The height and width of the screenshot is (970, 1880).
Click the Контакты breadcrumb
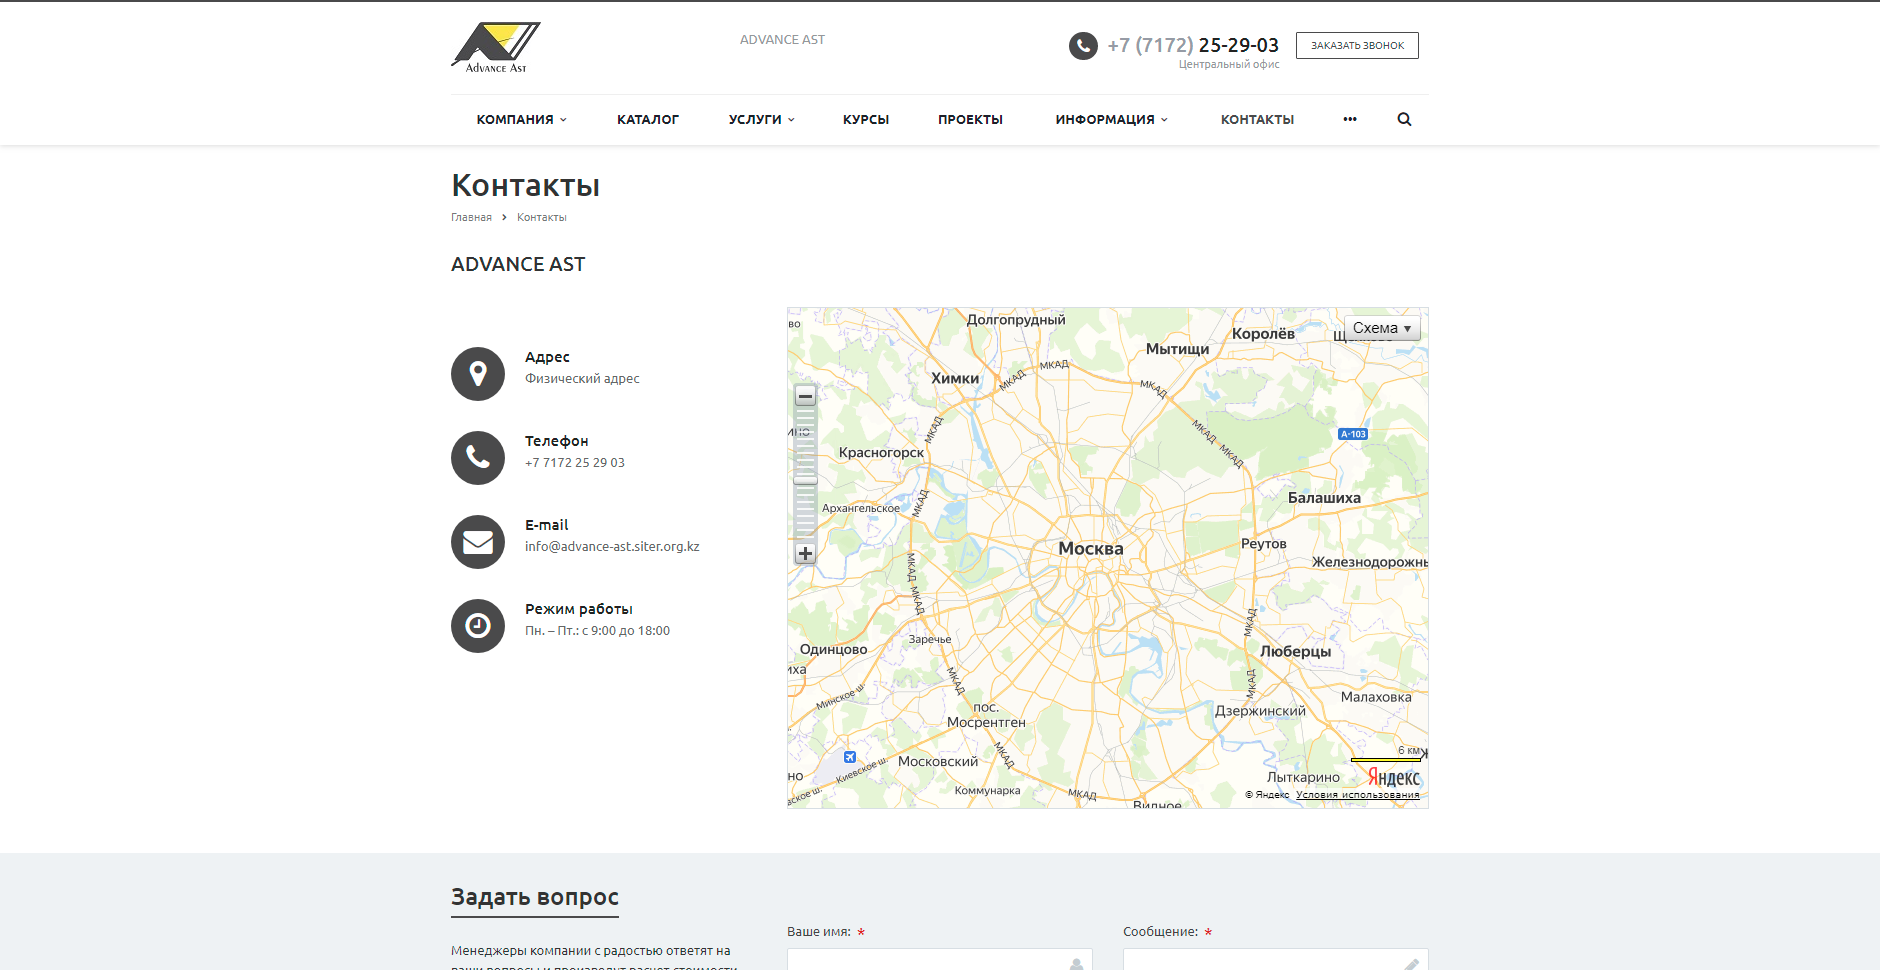(x=541, y=217)
